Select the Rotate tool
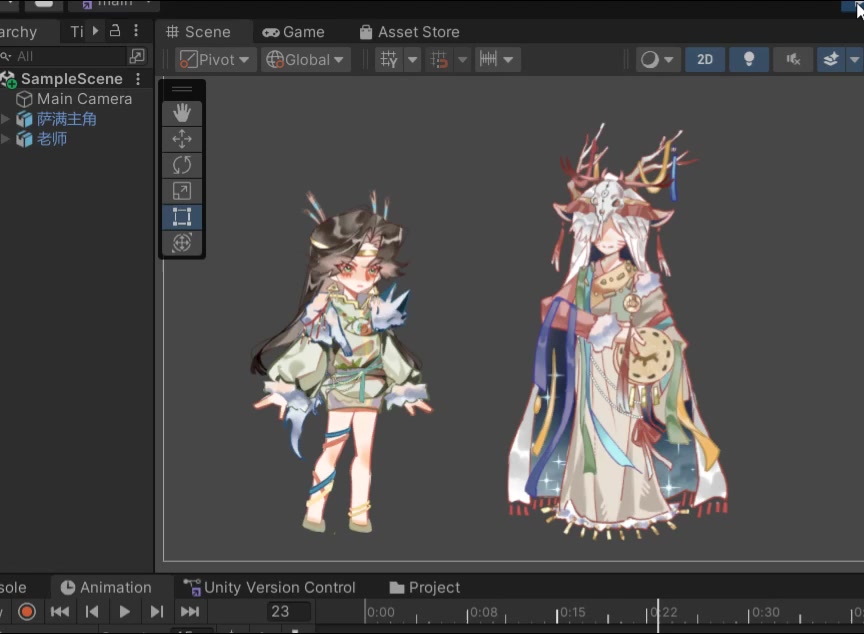Screen dimensions: 864x634 (x=182, y=165)
